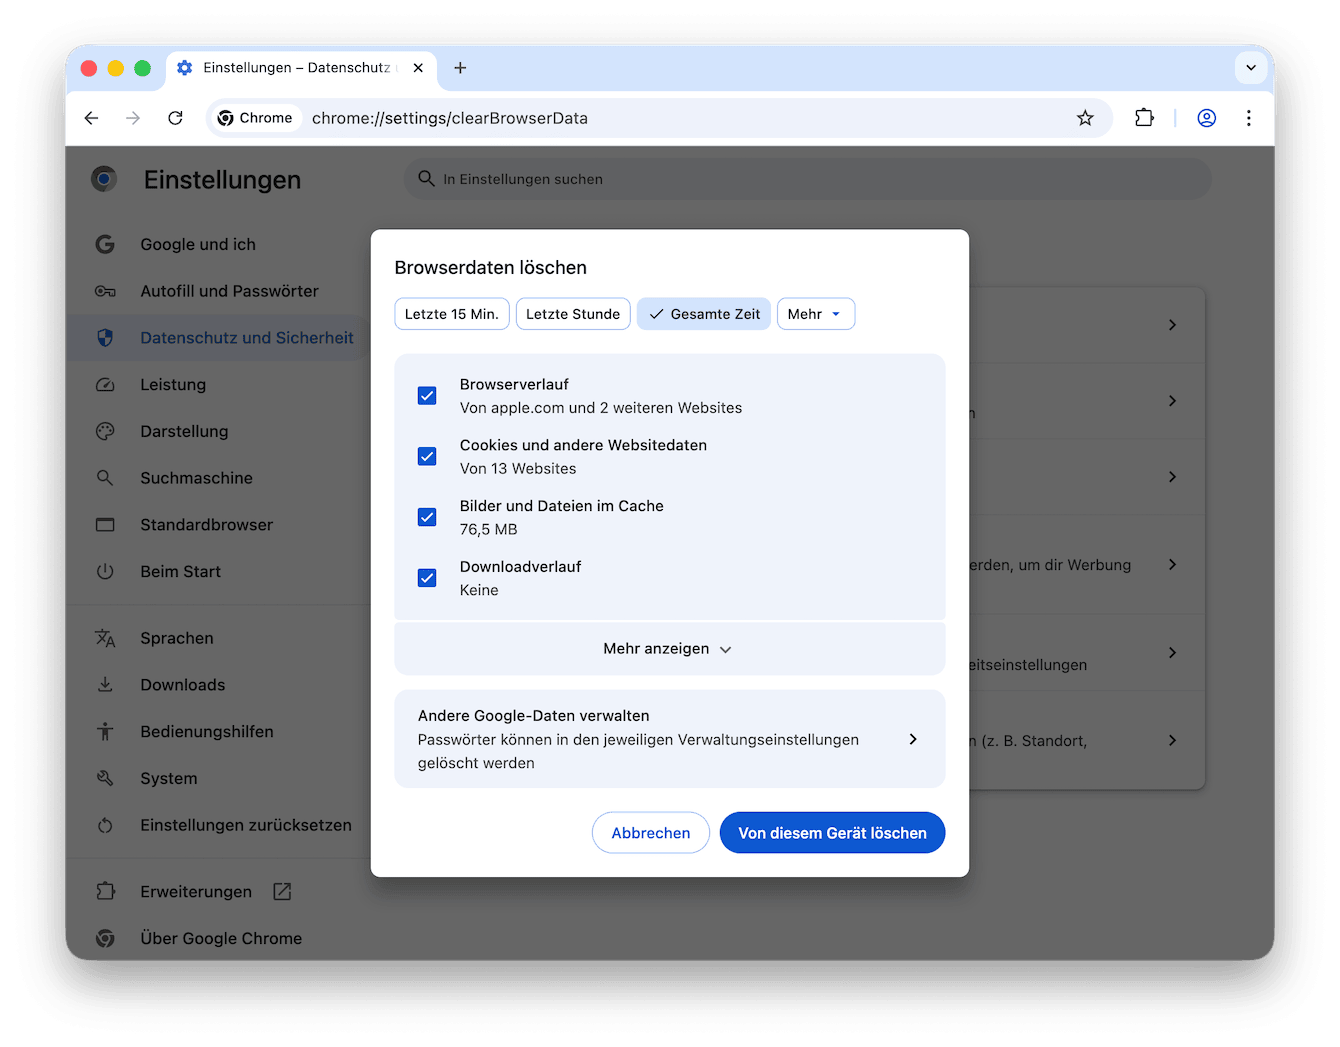
Task: Open the Chrome profile icon
Action: click(x=1206, y=118)
